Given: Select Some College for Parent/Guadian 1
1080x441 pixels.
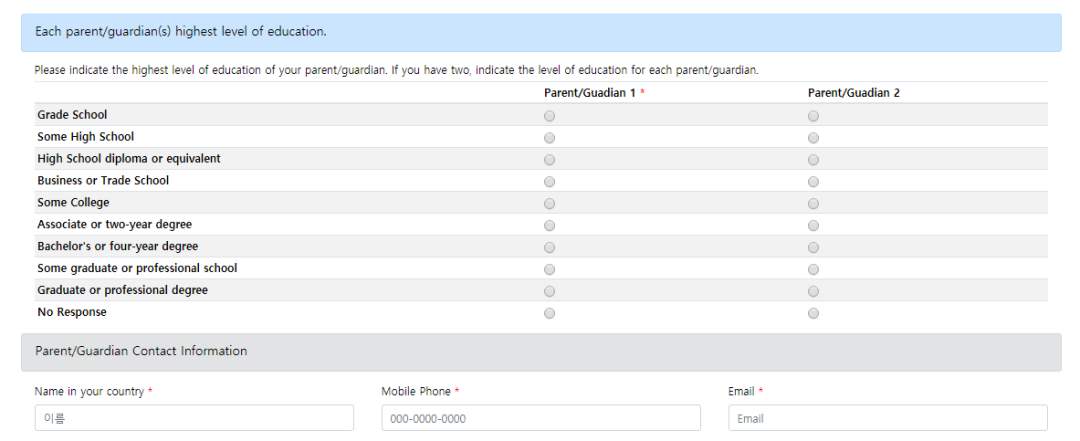Looking at the screenshot, I should (549, 204).
